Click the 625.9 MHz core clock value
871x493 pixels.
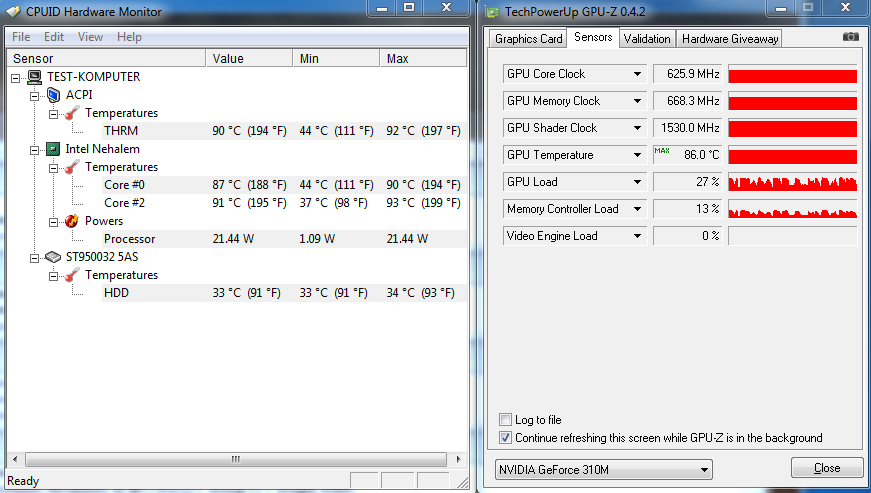coord(687,74)
